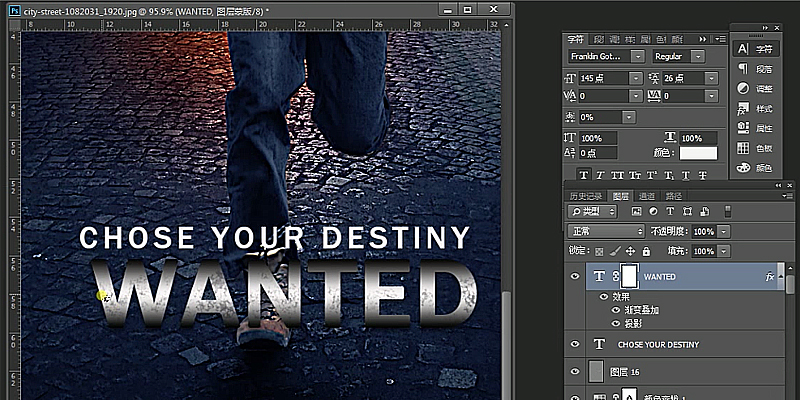
Task: Click the 图层 16 layer thumbnail
Action: 596,371
